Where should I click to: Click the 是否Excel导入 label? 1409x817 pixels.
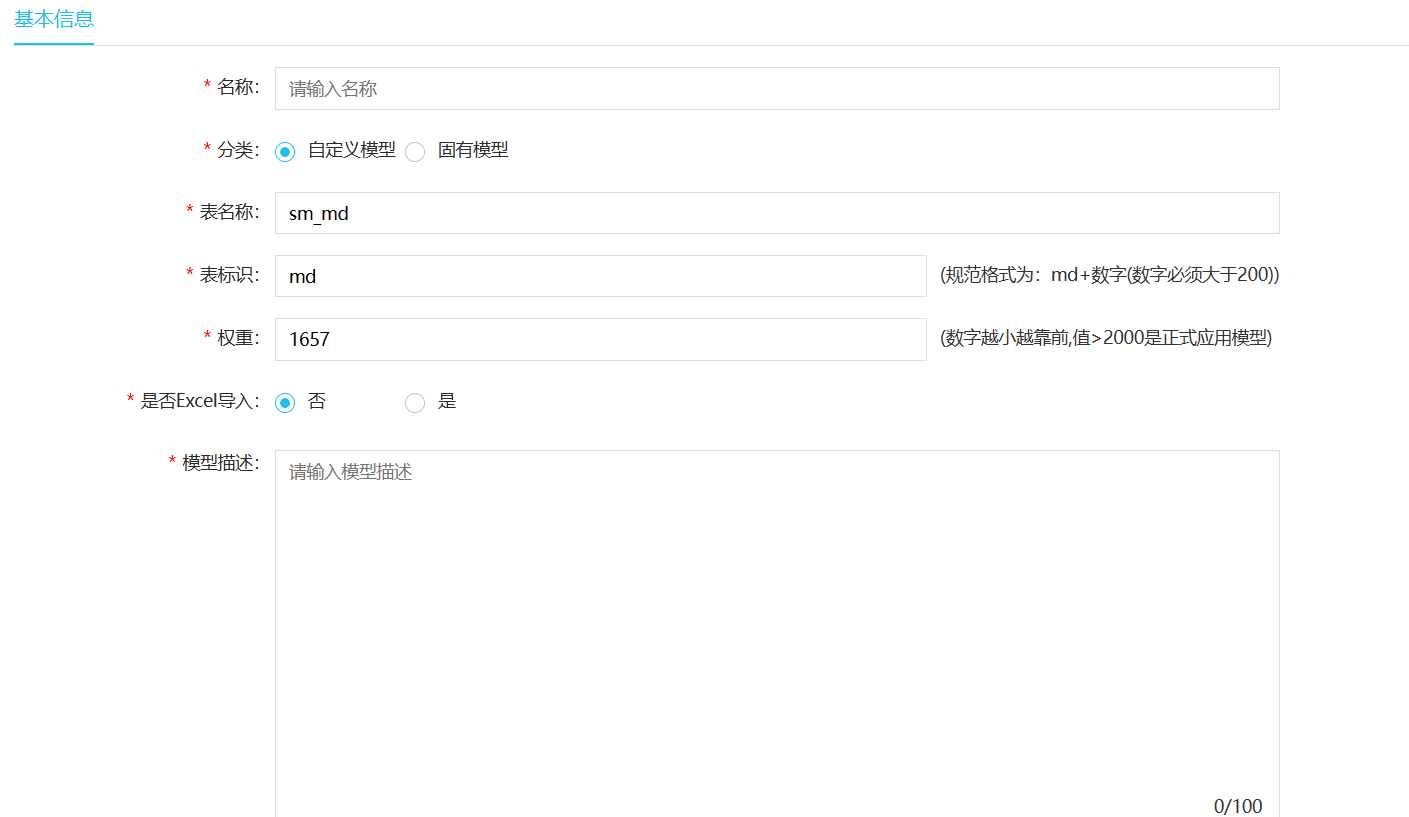click(x=199, y=401)
